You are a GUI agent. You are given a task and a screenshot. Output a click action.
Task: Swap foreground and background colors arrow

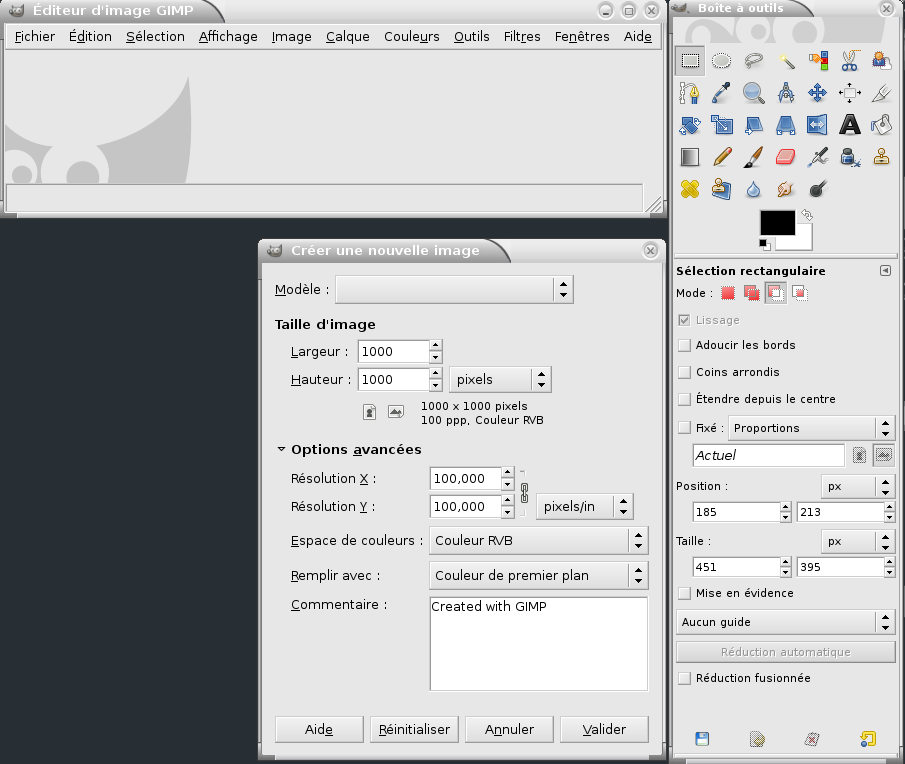pyautogui.click(x=807, y=214)
